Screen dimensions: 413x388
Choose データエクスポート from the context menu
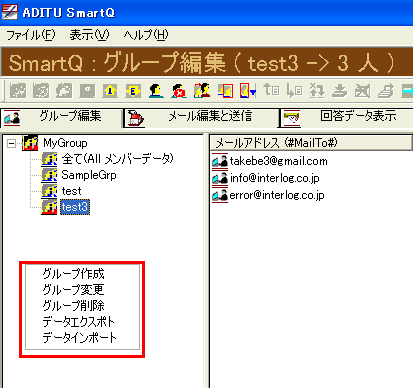coord(79,322)
